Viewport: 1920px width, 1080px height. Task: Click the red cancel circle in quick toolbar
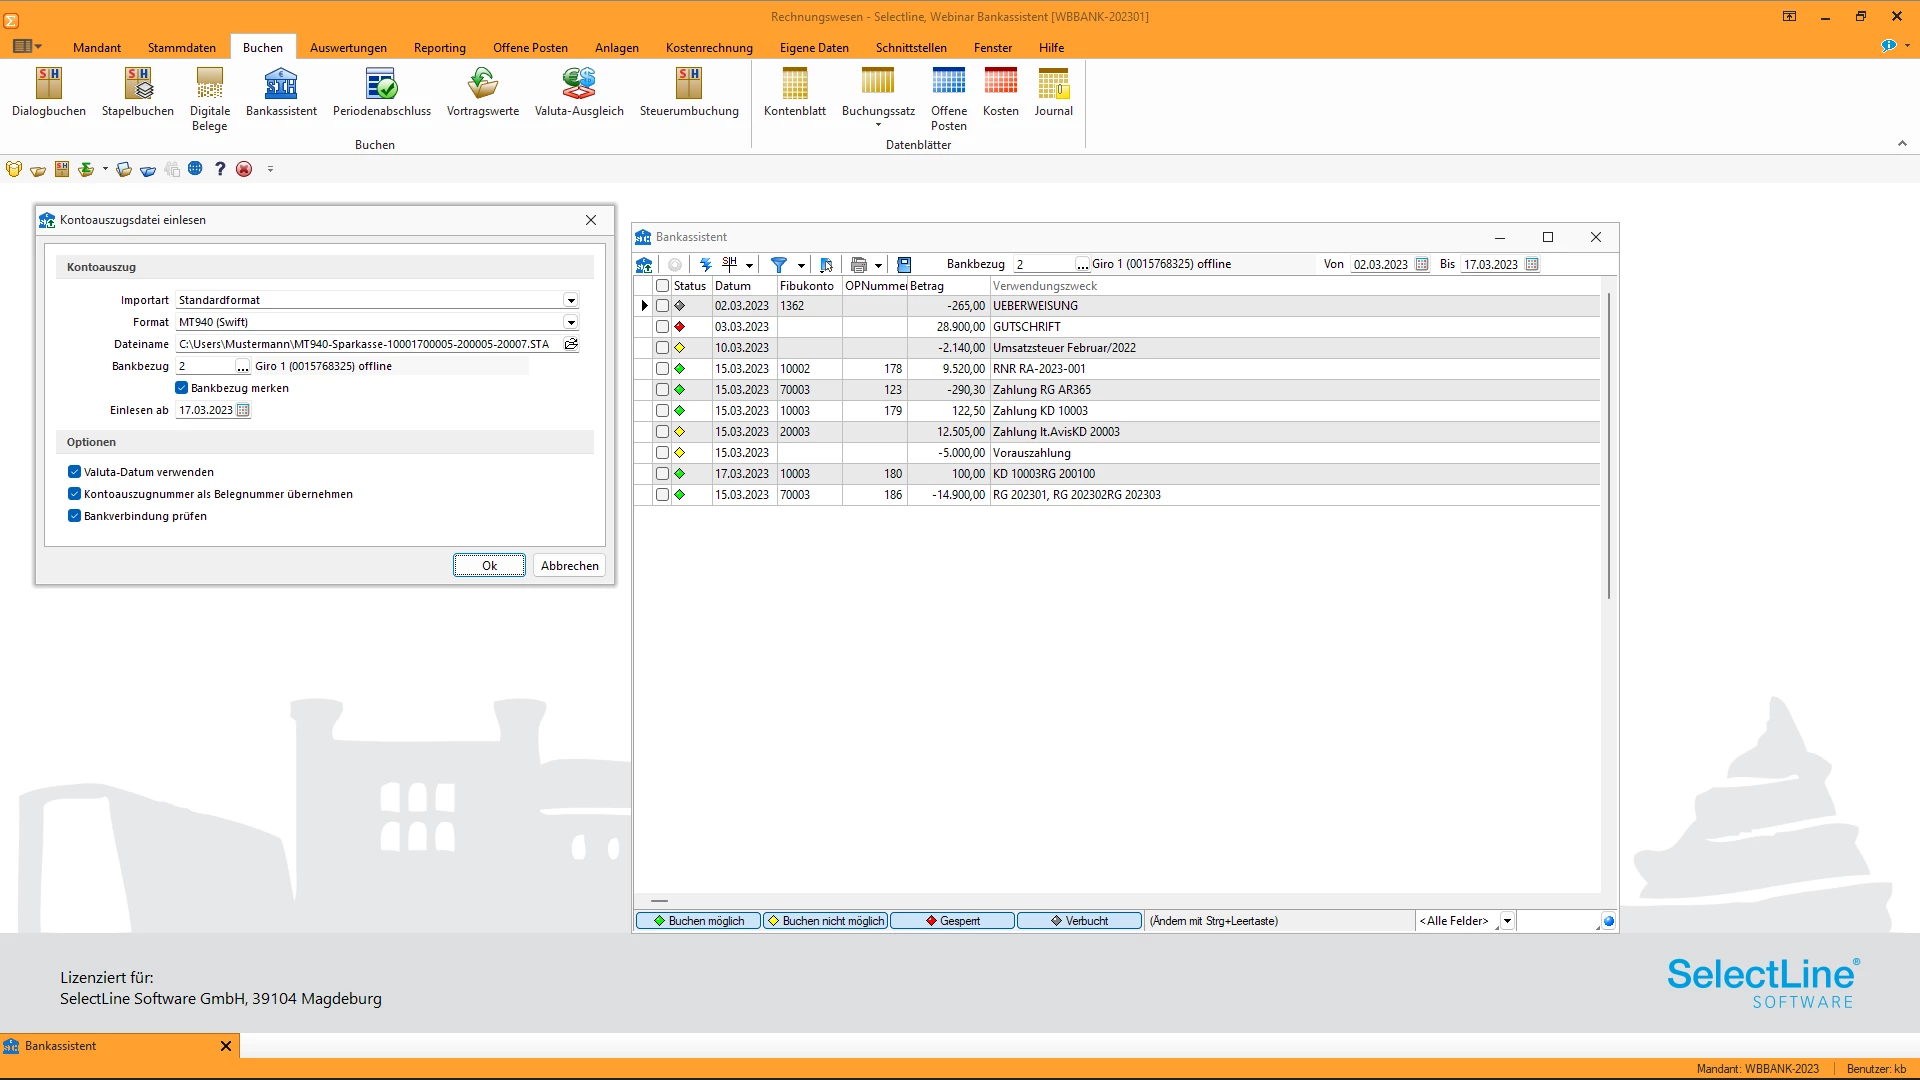pyautogui.click(x=244, y=169)
